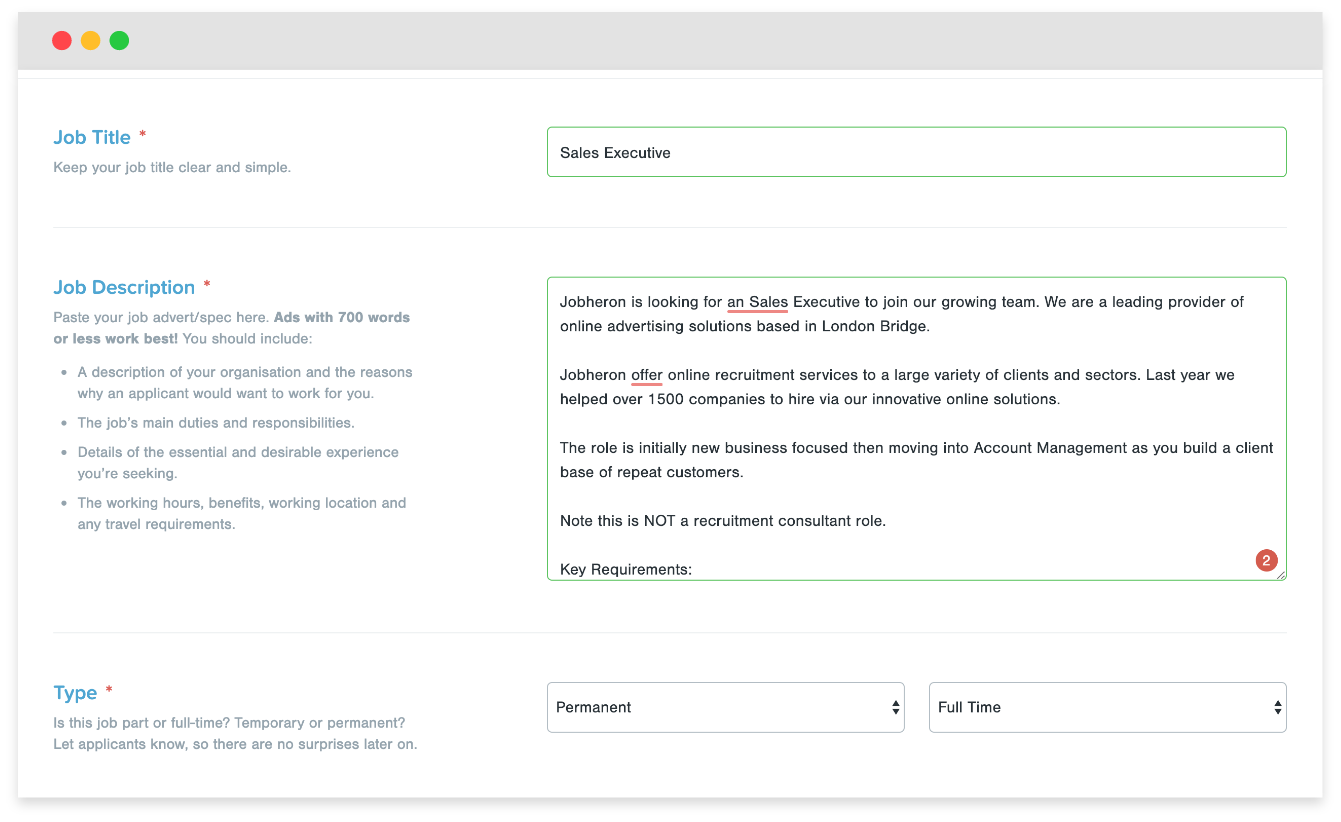Click the yellow minimize window button

pos(90,41)
